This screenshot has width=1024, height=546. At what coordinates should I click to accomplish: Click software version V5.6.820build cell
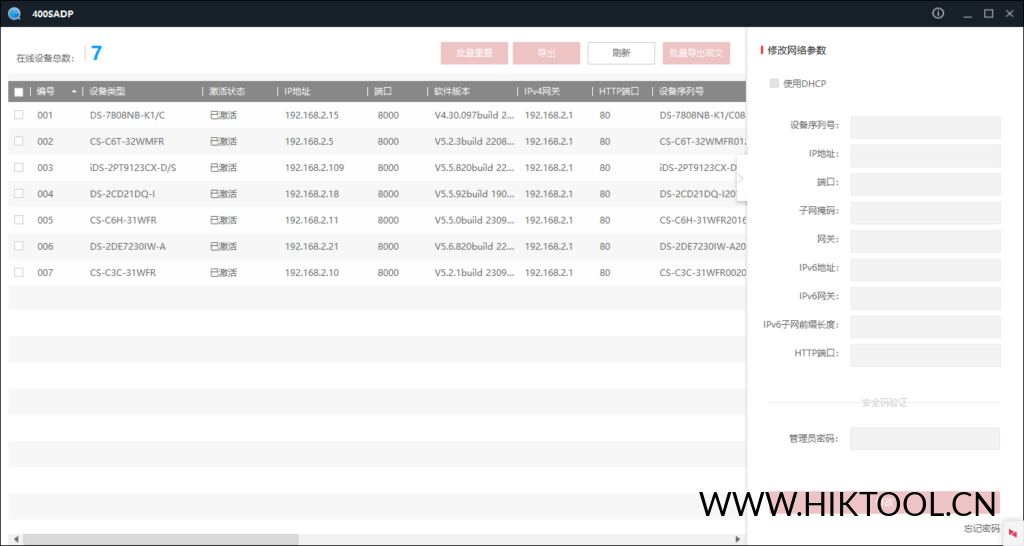474,246
